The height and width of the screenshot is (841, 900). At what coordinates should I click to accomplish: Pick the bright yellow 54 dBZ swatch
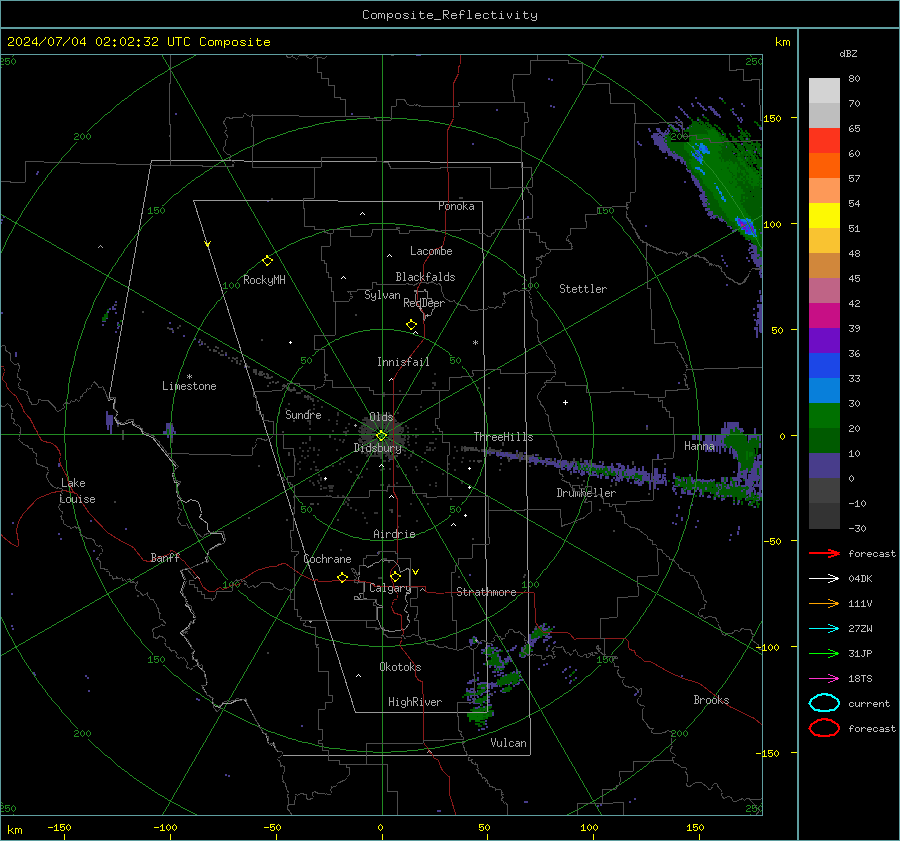[x=824, y=216]
